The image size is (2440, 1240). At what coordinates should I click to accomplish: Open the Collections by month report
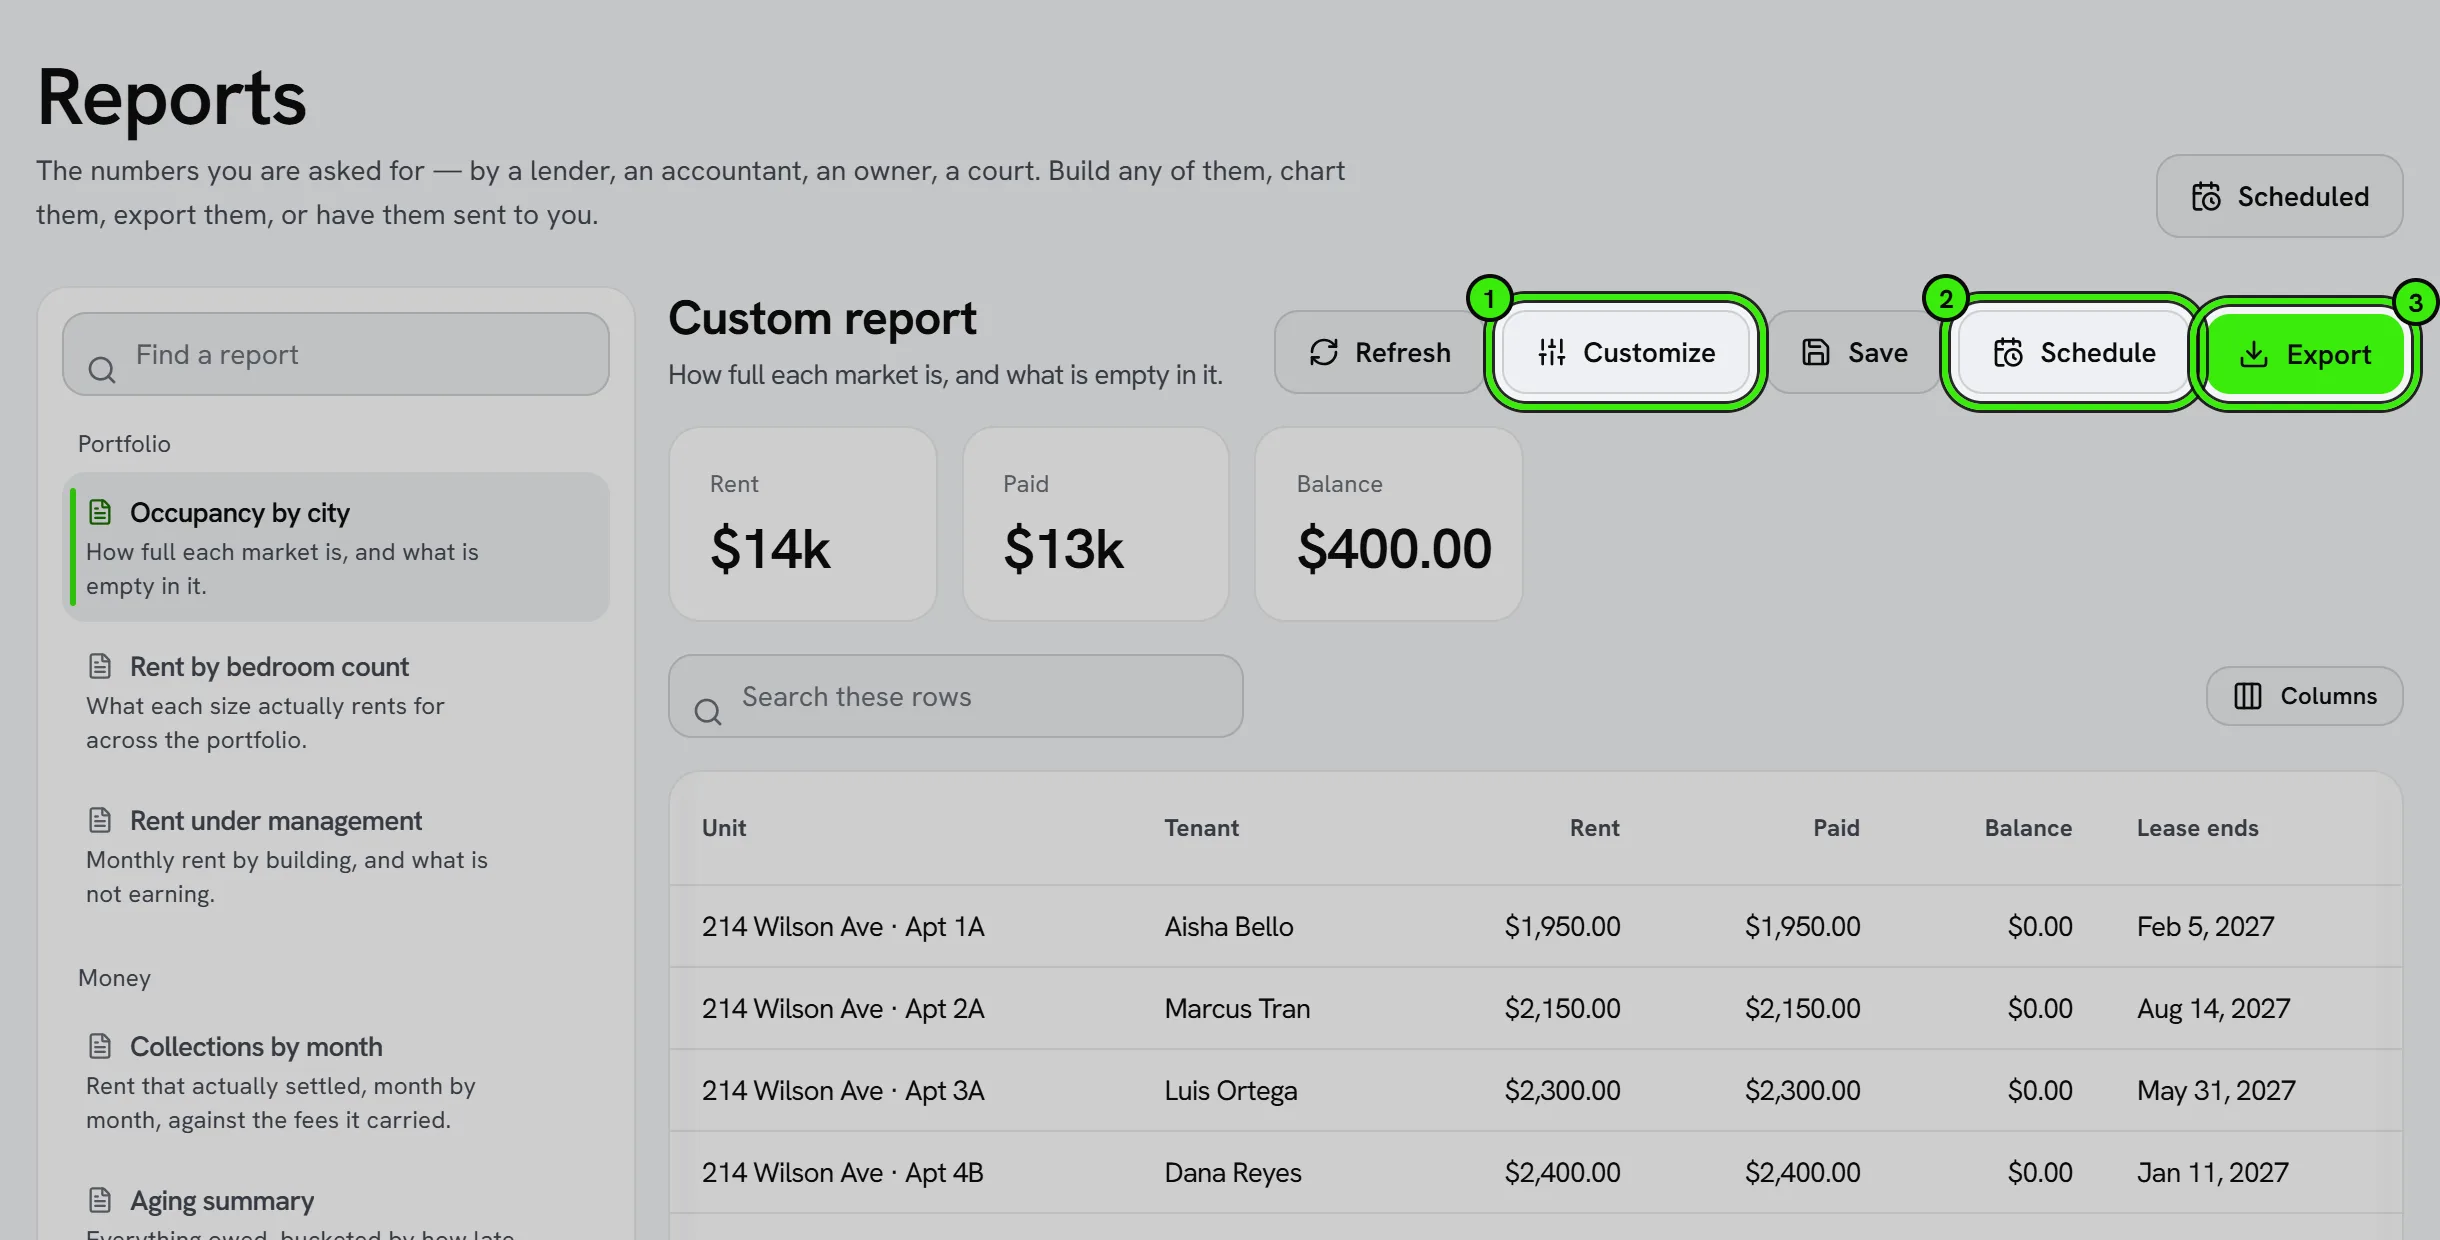336,1081
